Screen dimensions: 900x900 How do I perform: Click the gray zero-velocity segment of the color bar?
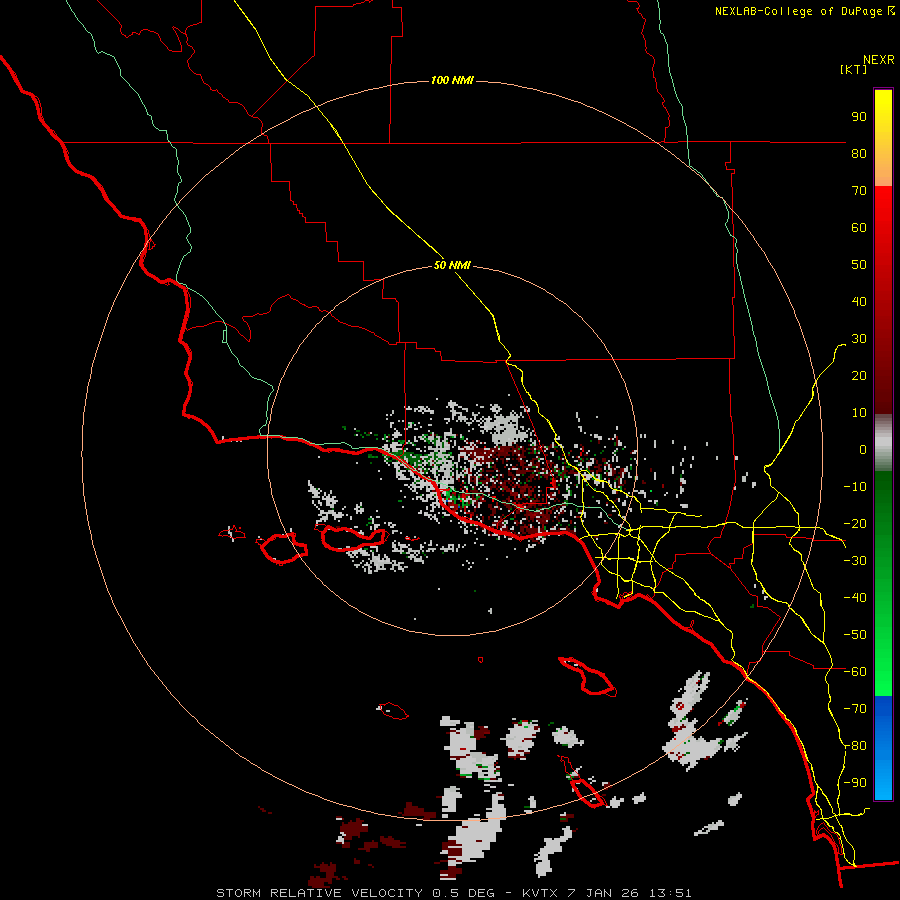tap(883, 445)
